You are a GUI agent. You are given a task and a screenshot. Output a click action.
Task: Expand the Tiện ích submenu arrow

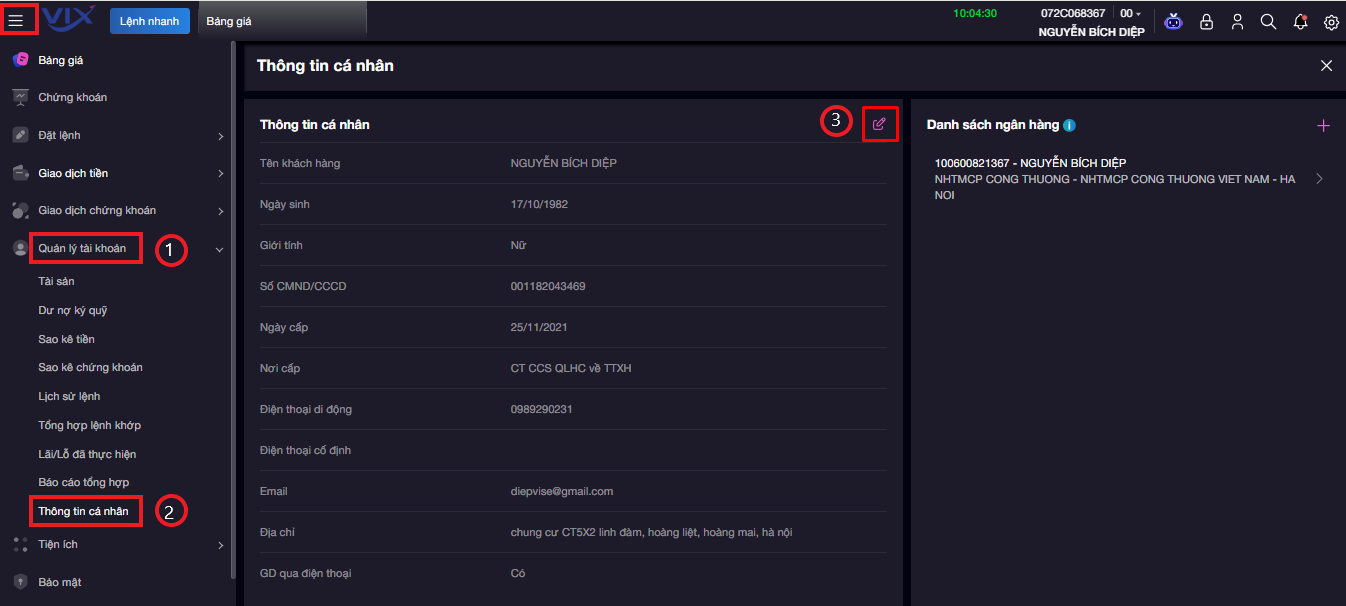tap(220, 545)
